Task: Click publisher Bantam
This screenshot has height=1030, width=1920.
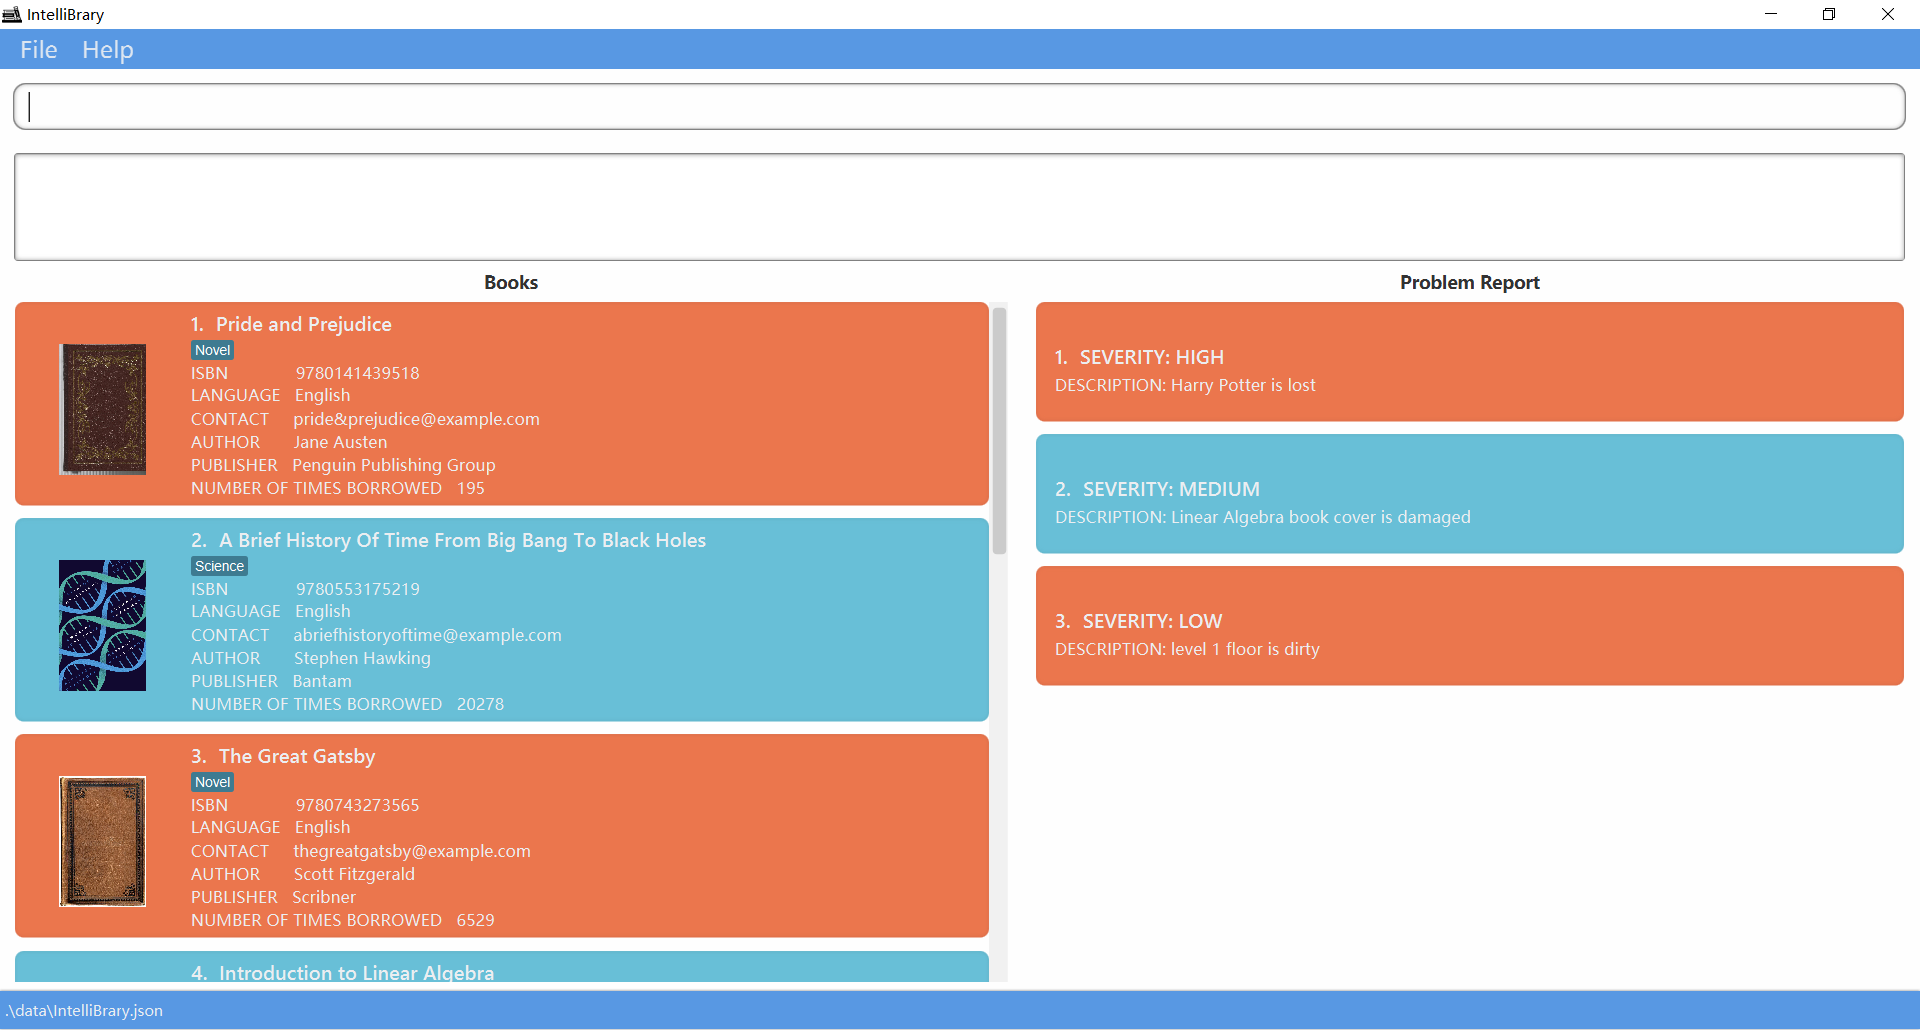Action: [322, 681]
